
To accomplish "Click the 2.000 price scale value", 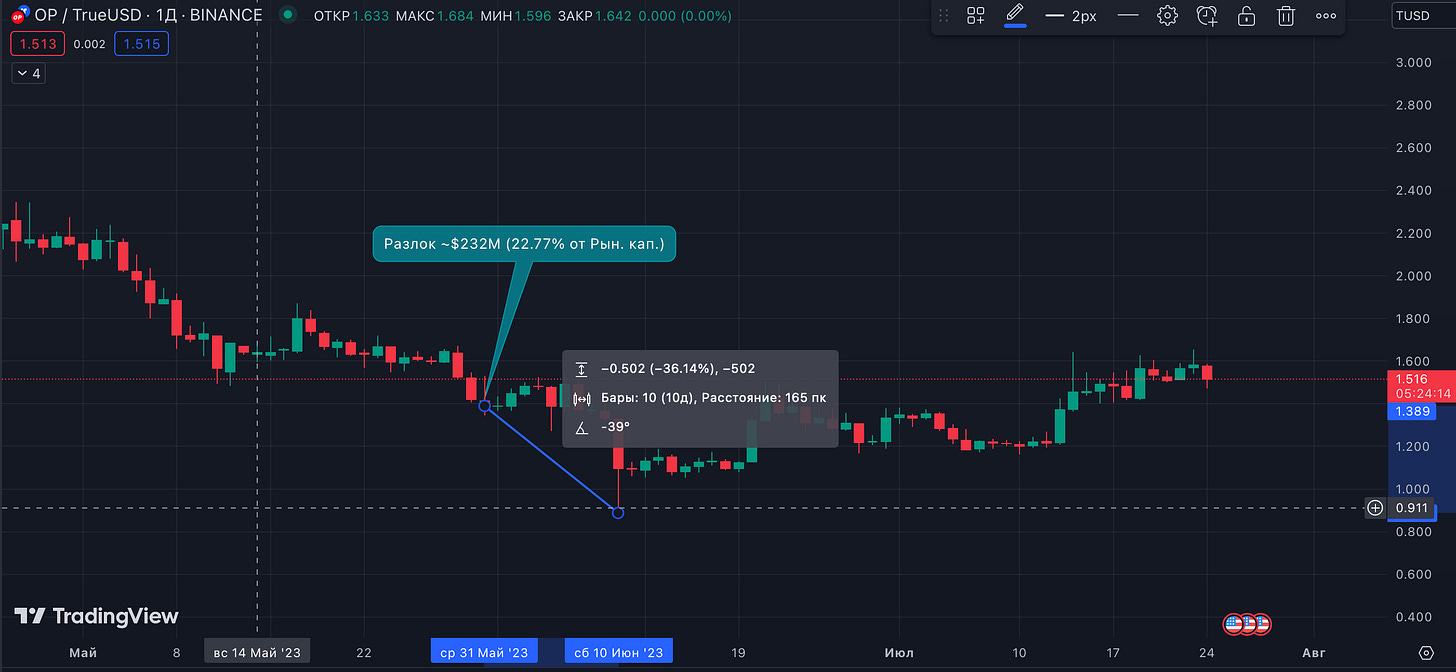I will point(1412,276).
